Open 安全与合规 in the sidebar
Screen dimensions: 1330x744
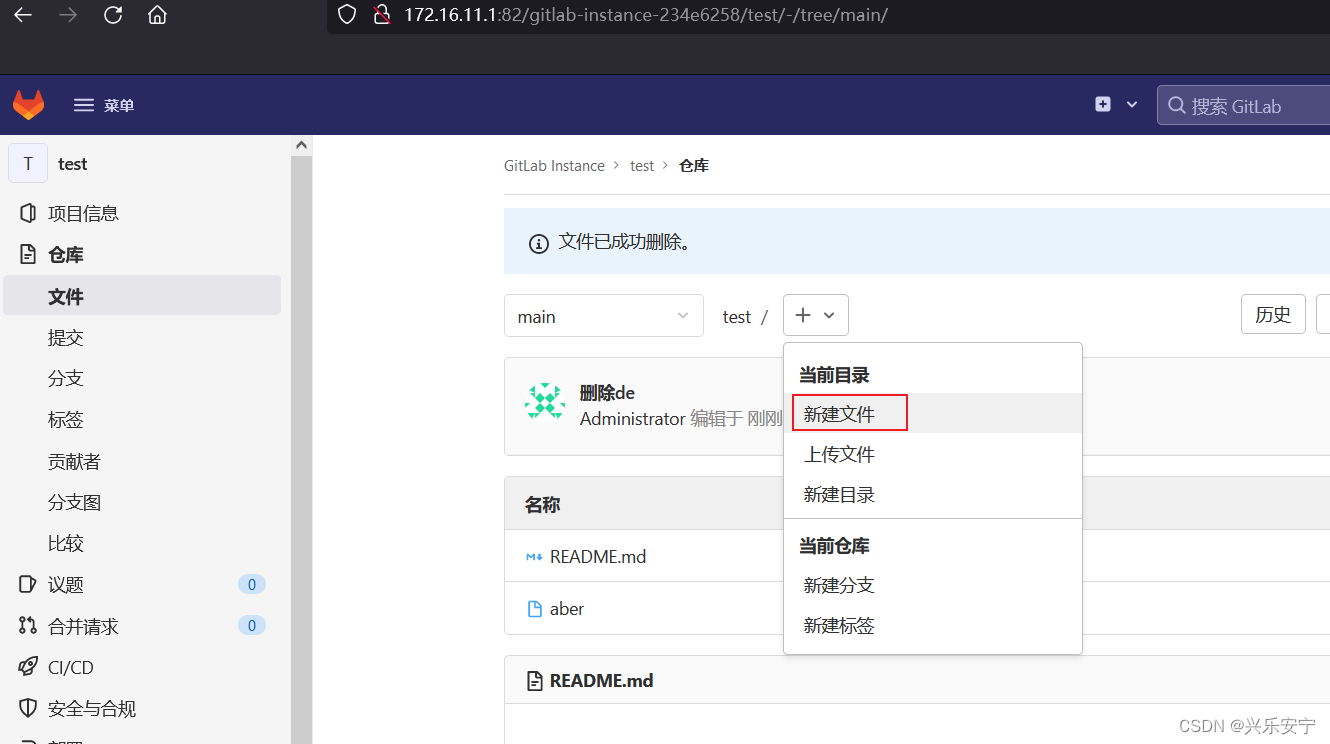point(92,709)
